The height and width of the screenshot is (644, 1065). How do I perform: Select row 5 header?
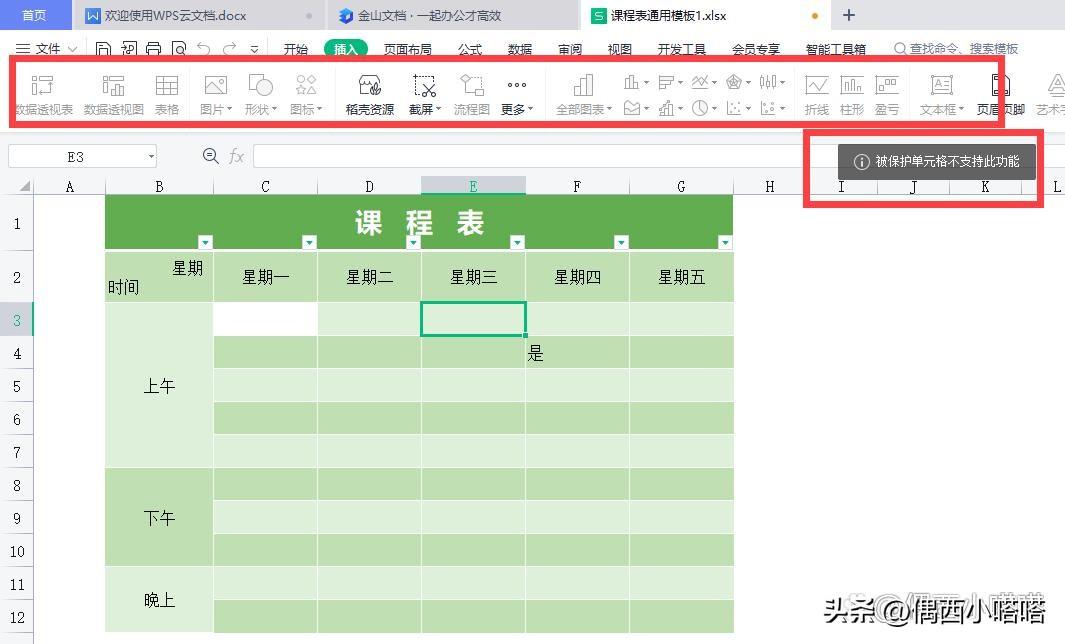tap(17, 386)
